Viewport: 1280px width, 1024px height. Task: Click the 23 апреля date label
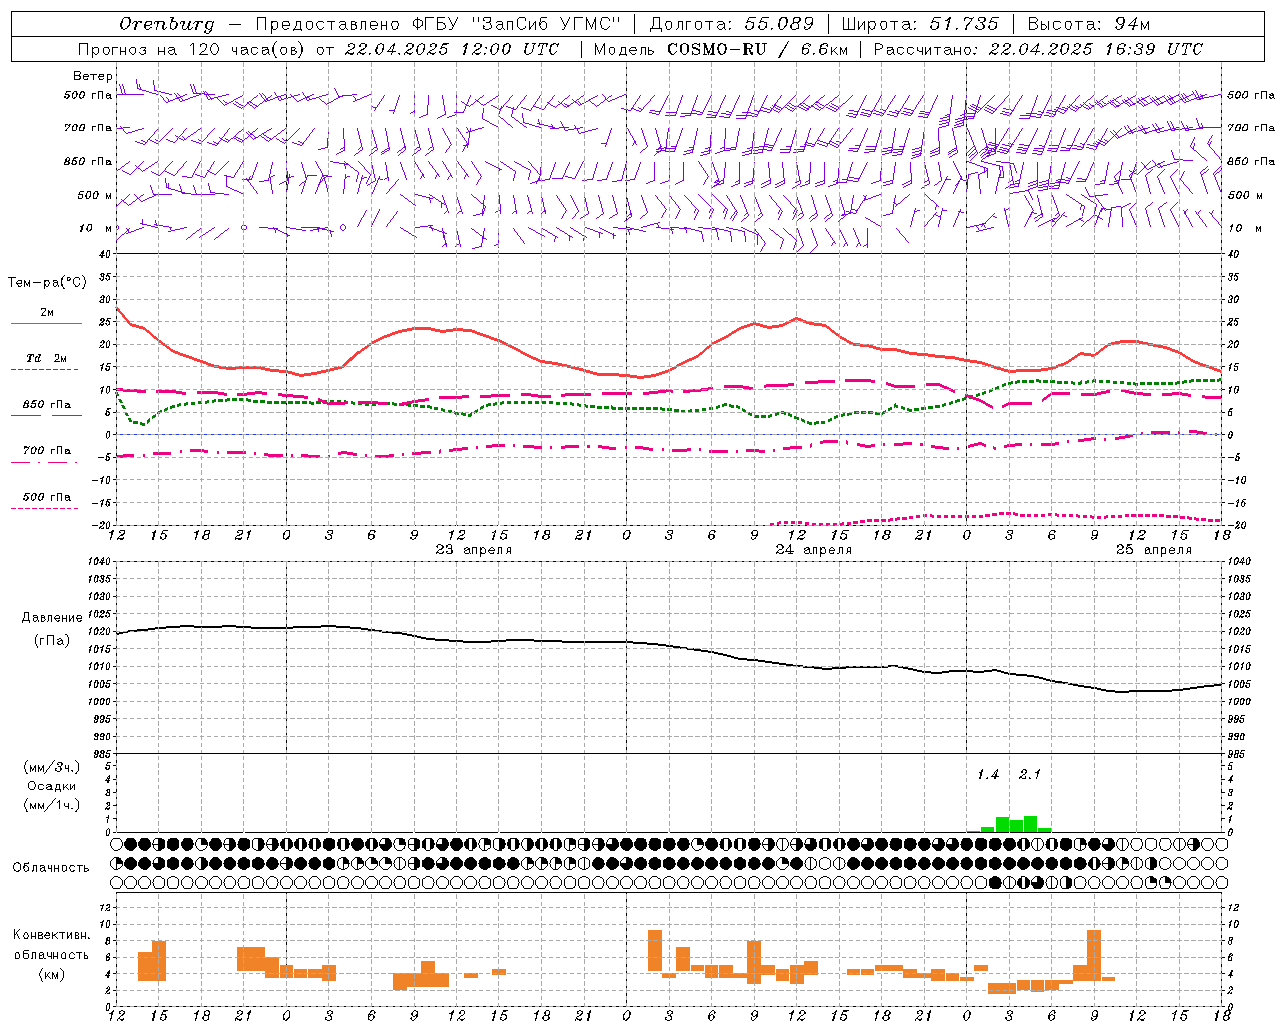[474, 550]
